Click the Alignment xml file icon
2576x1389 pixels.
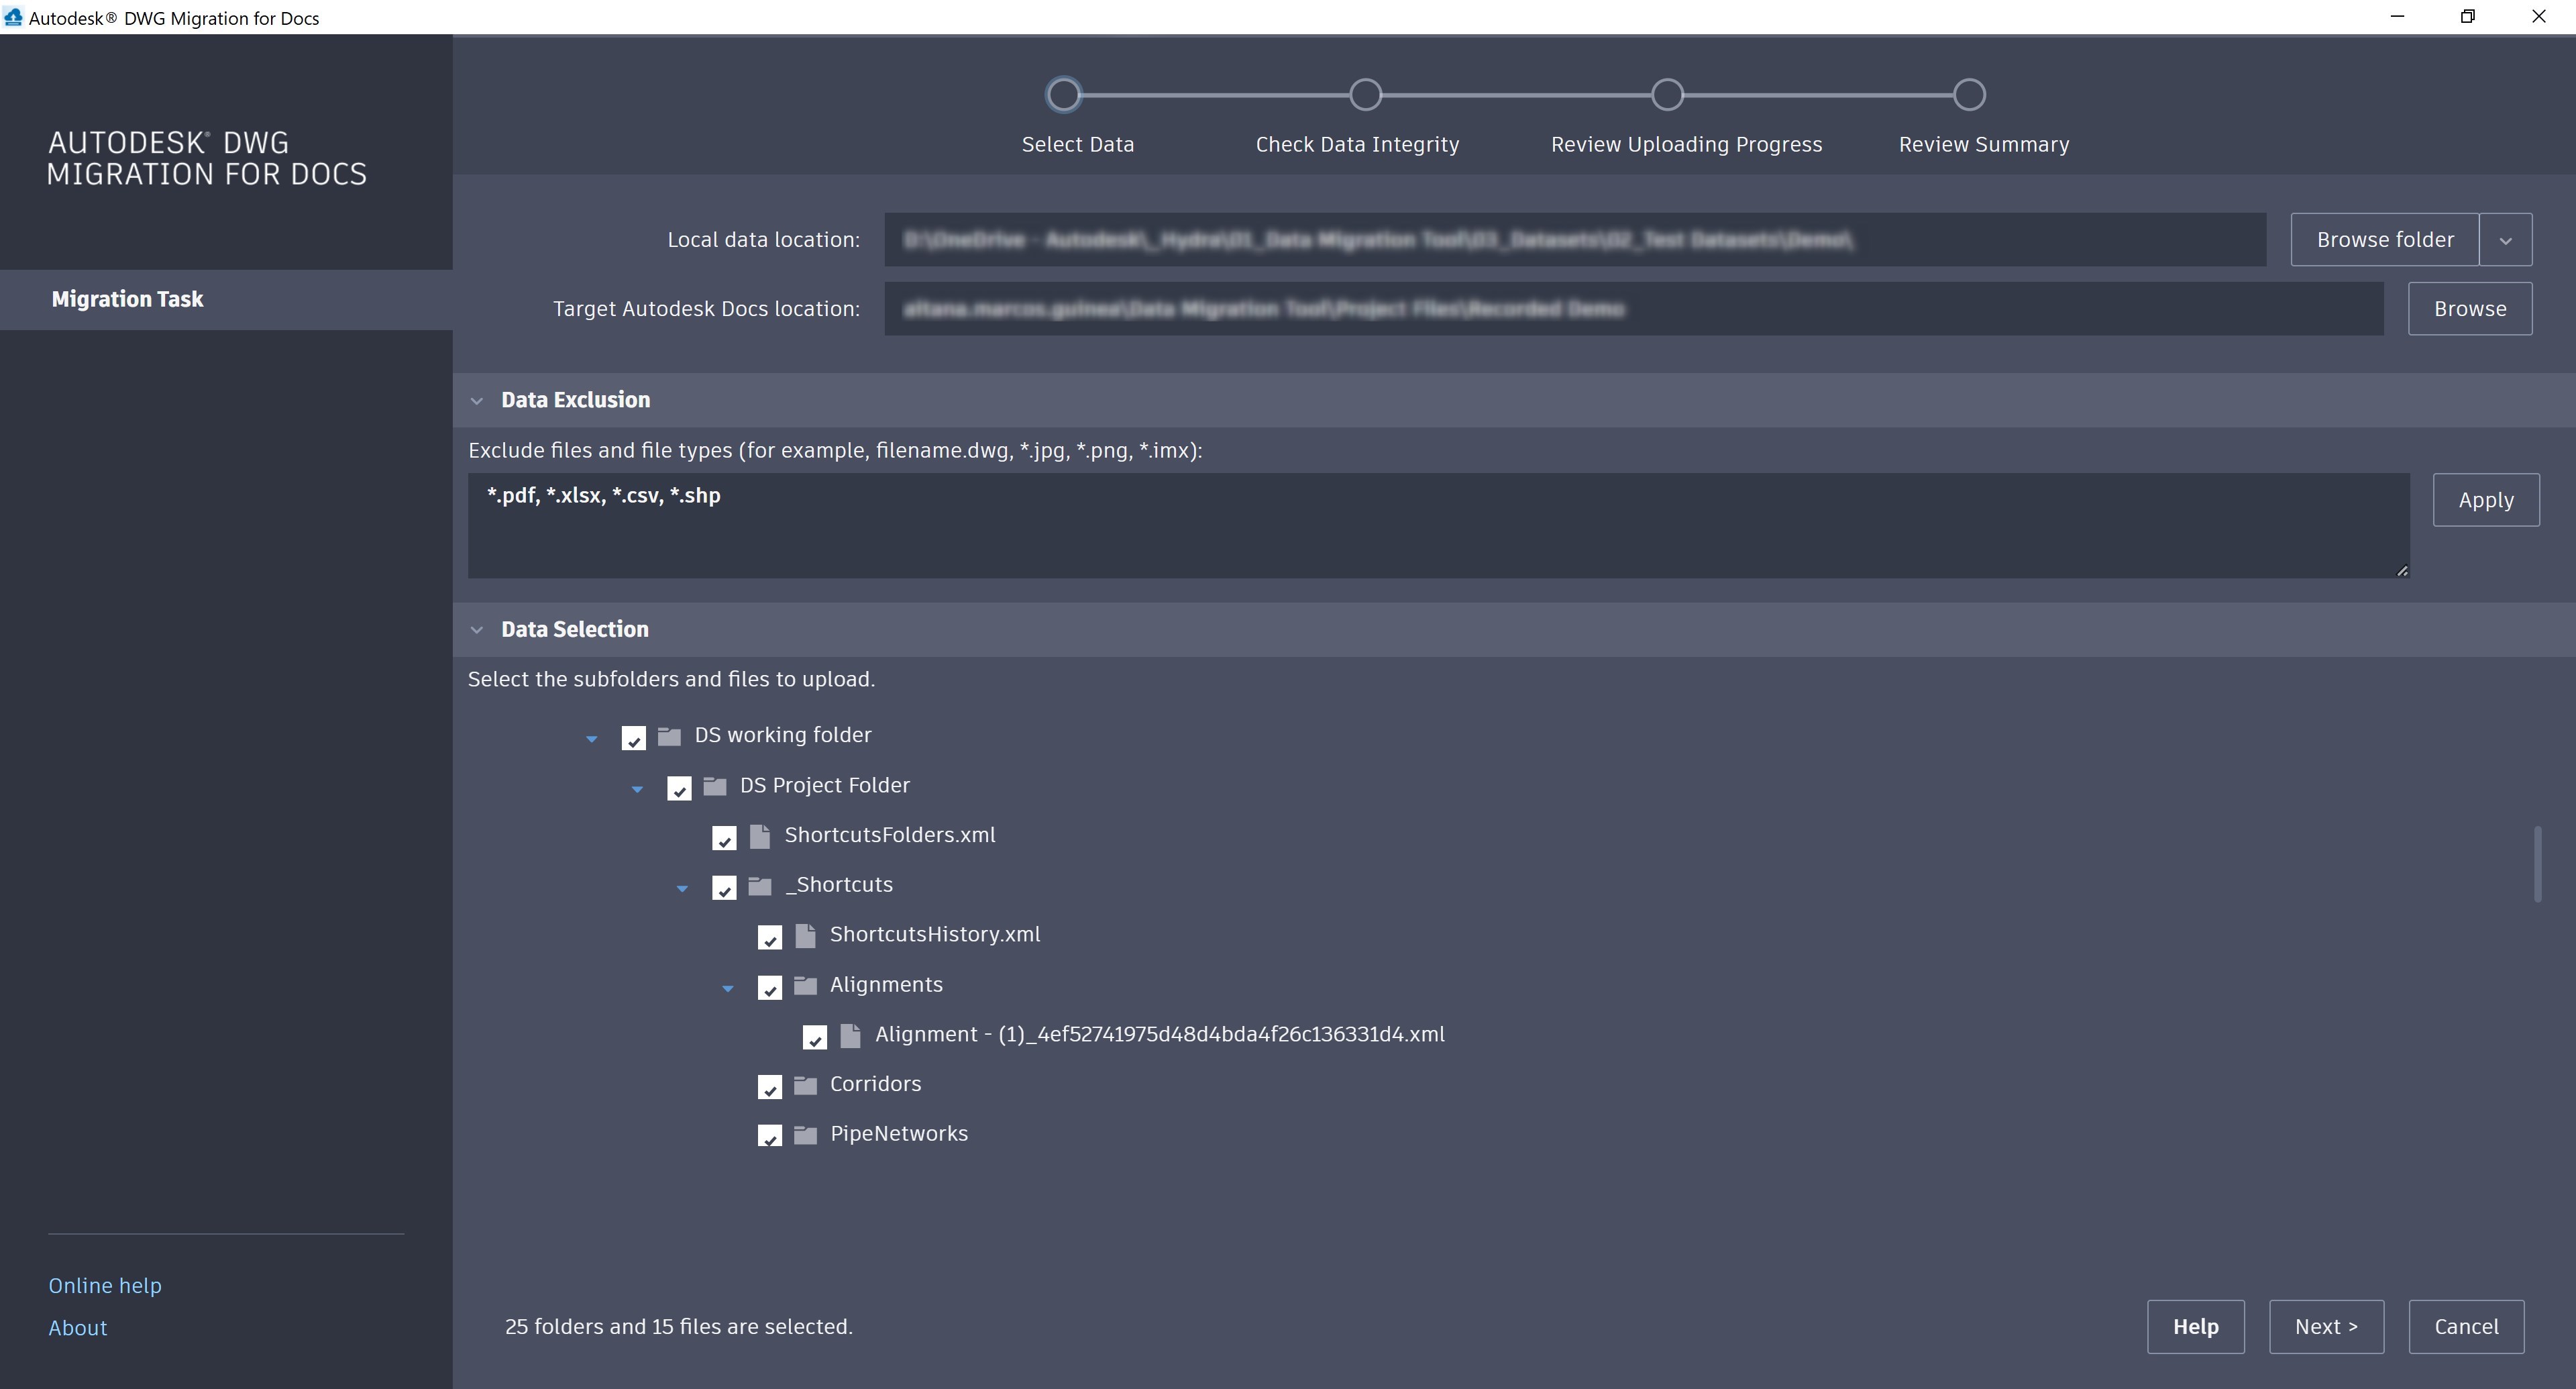point(851,1036)
